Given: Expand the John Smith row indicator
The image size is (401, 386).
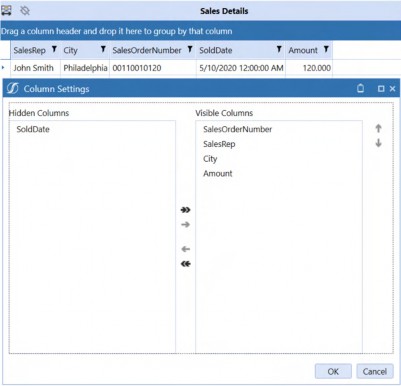Looking at the screenshot, I should point(3,68).
